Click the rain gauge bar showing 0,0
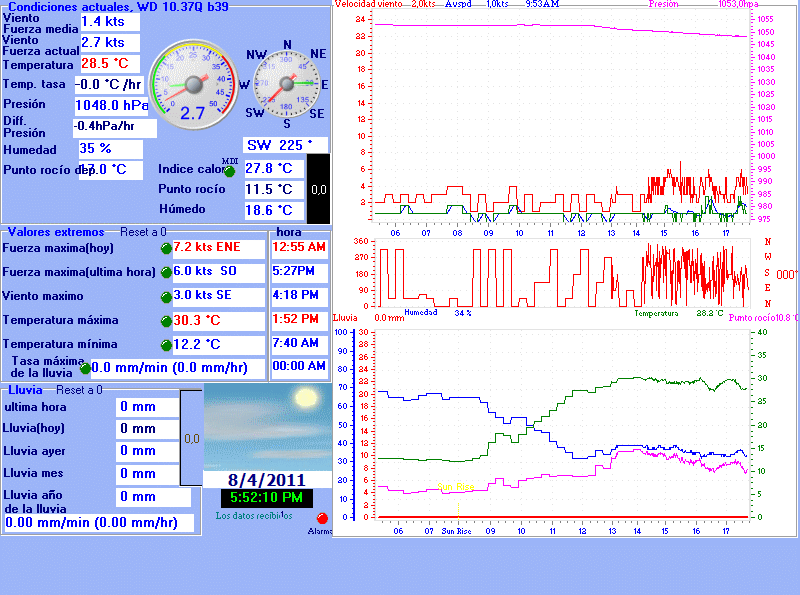Screen dimensions: 800x595 click(x=191, y=437)
